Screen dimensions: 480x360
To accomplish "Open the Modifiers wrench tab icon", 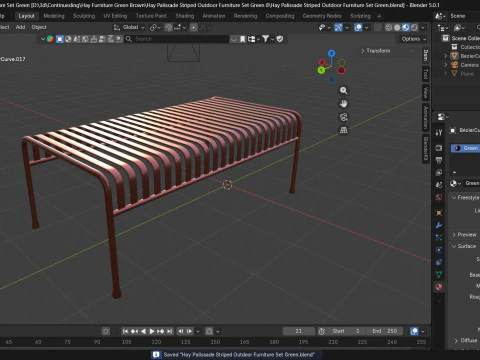I will (x=439, y=225).
